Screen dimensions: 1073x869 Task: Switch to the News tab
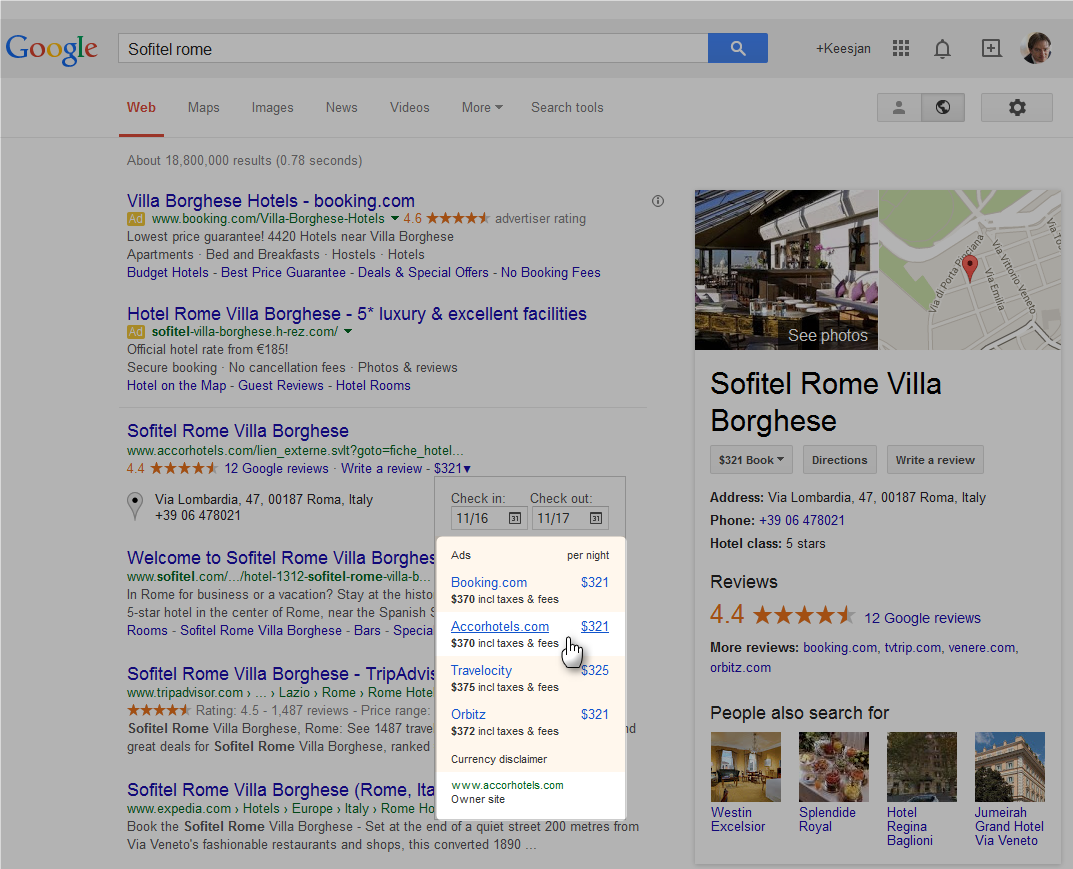click(341, 107)
